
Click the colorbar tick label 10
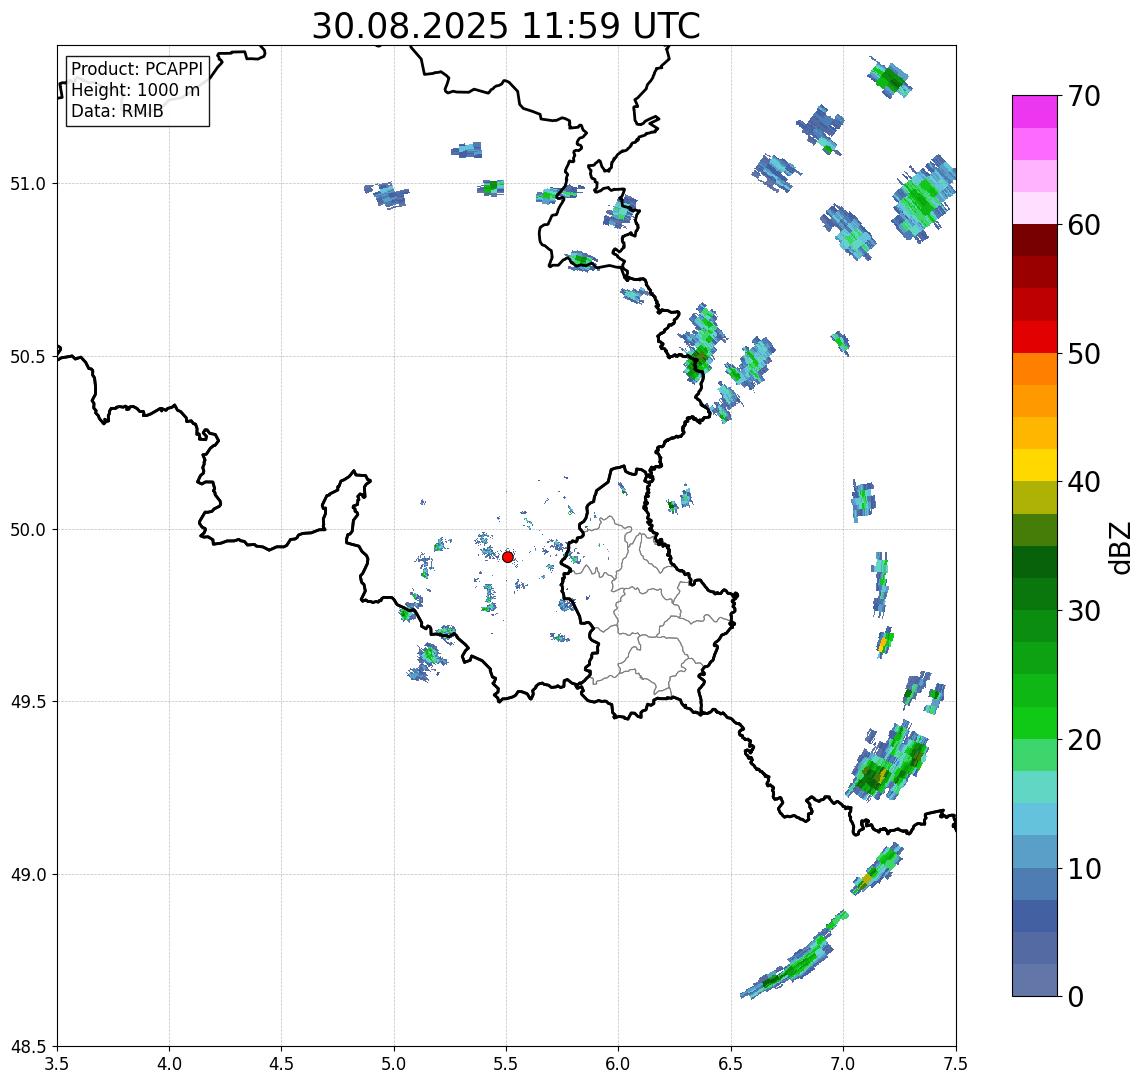click(1084, 869)
